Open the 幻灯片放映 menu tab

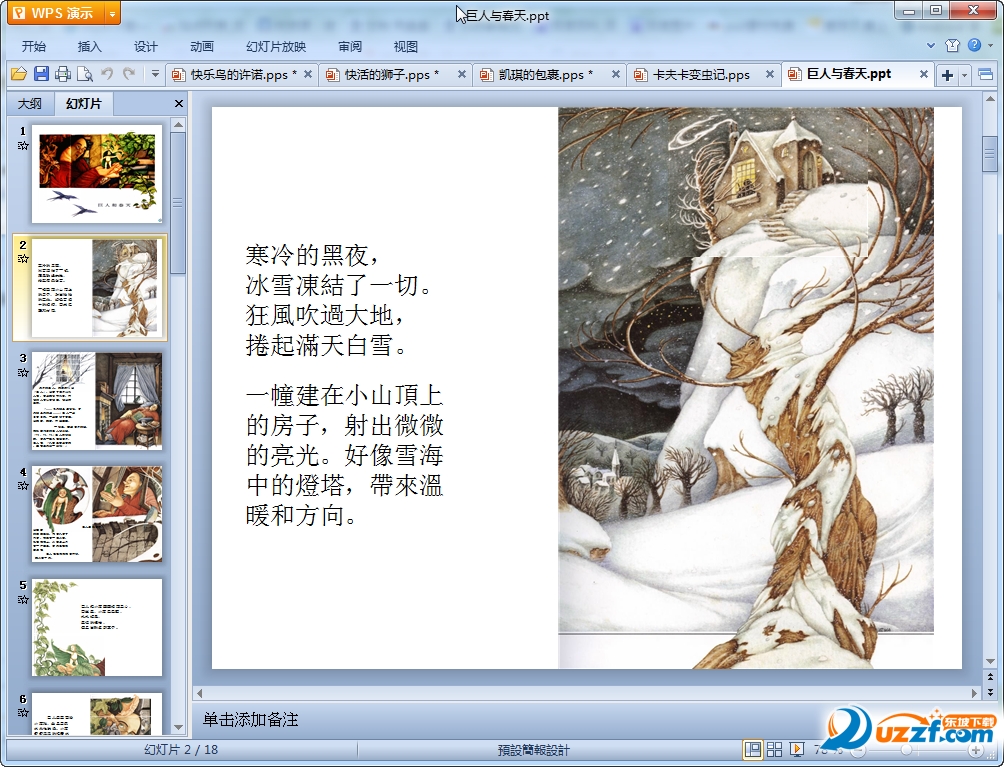click(x=276, y=46)
